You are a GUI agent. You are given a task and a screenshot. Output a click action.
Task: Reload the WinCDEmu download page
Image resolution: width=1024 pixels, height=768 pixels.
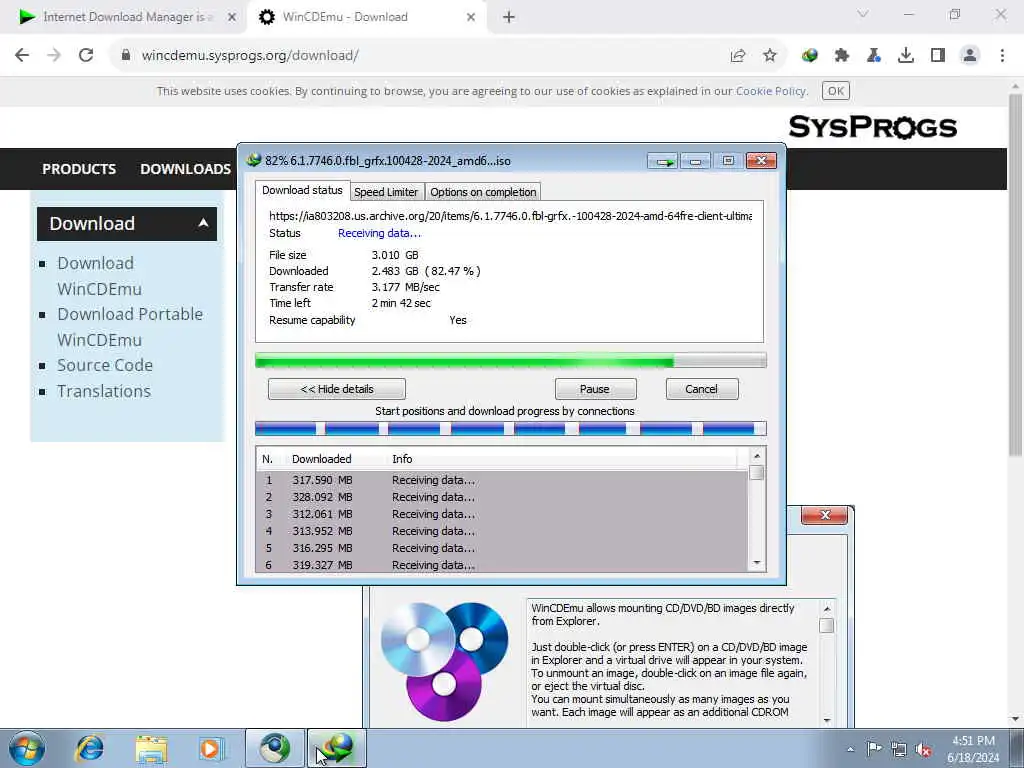click(x=86, y=56)
